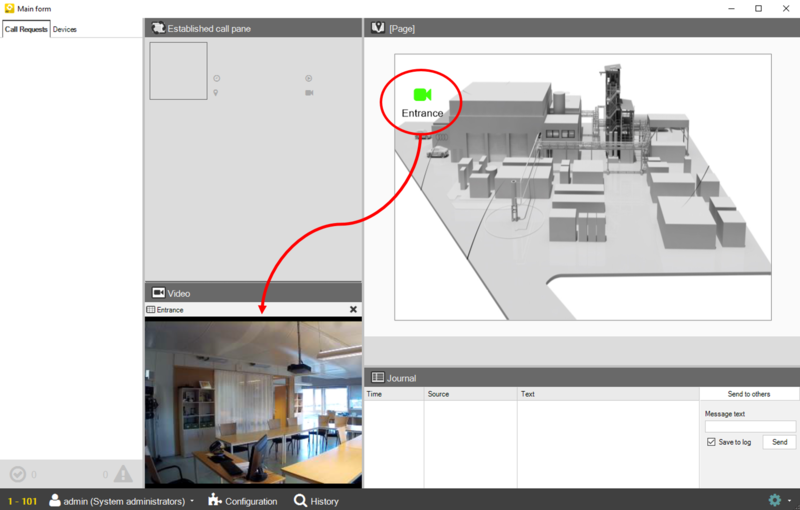The image size is (800, 510).
Task: Expand the admin user dropdown arrow
Action: pyautogui.click(x=192, y=501)
